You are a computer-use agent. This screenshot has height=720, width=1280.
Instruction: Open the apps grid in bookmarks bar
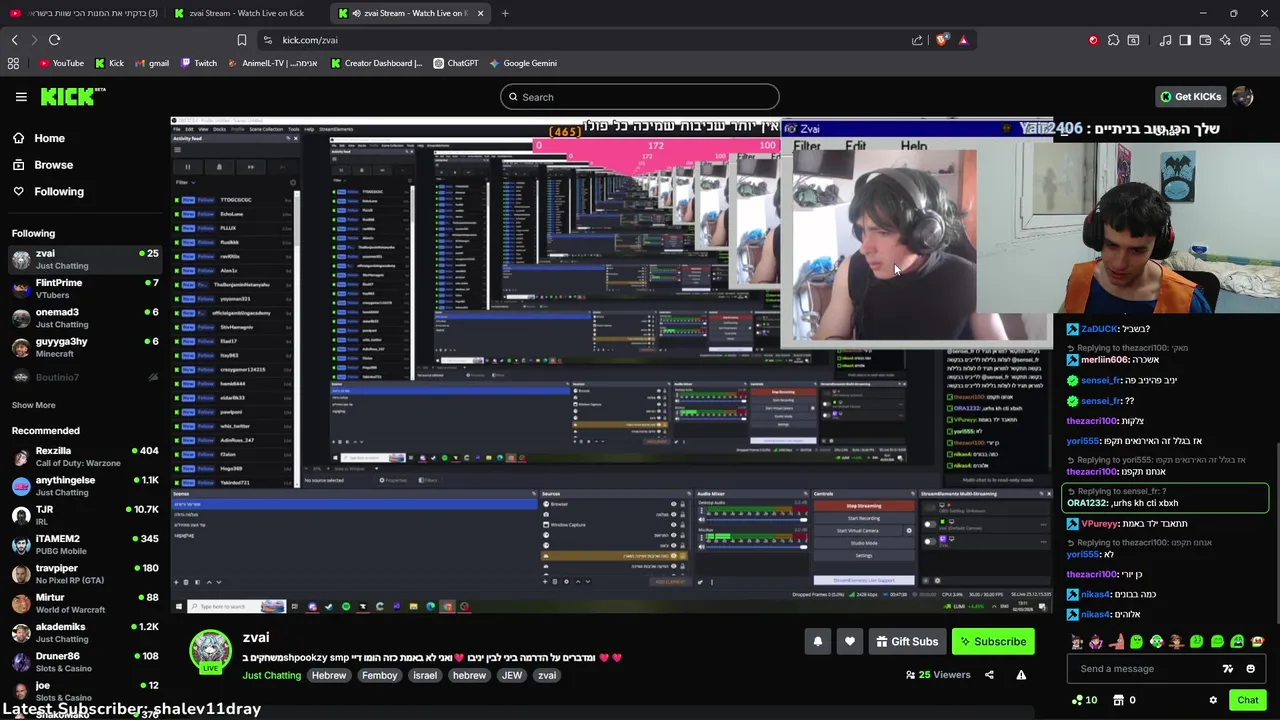point(13,63)
